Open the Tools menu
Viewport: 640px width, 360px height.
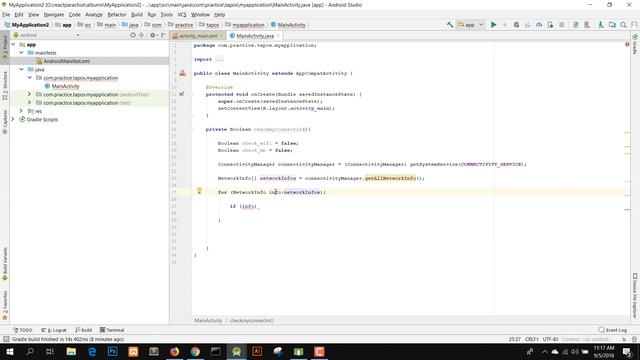tap(167, 15)
